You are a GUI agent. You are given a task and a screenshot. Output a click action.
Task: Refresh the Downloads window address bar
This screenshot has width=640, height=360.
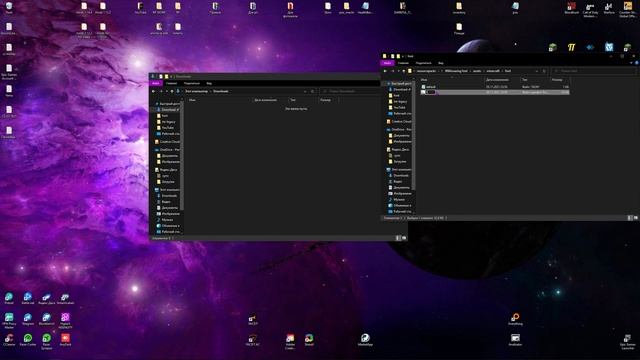pyautogui.click(x=313, y=91)
